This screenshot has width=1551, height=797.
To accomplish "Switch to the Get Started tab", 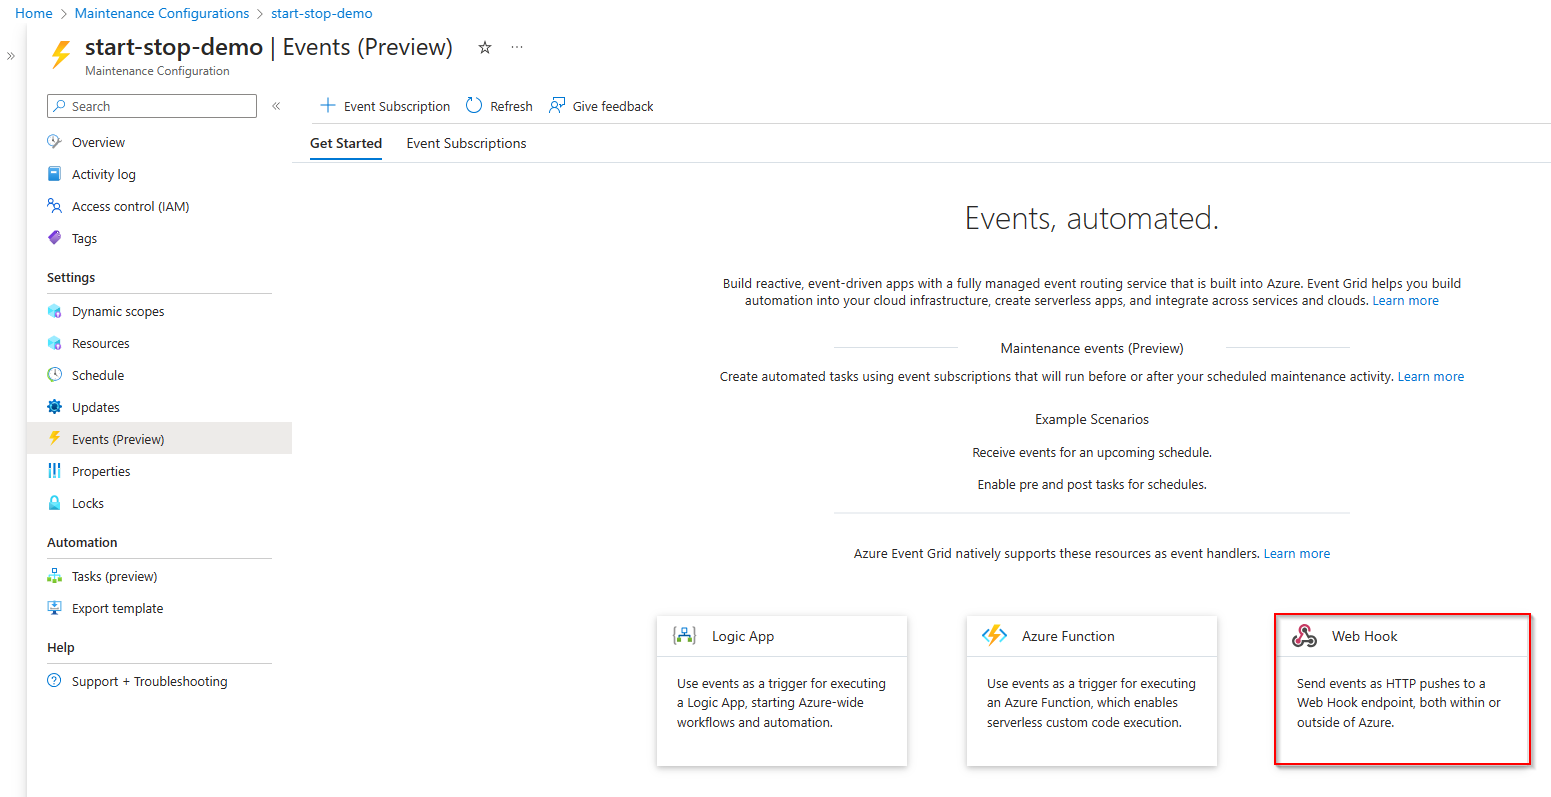I will tap(346, 143).
